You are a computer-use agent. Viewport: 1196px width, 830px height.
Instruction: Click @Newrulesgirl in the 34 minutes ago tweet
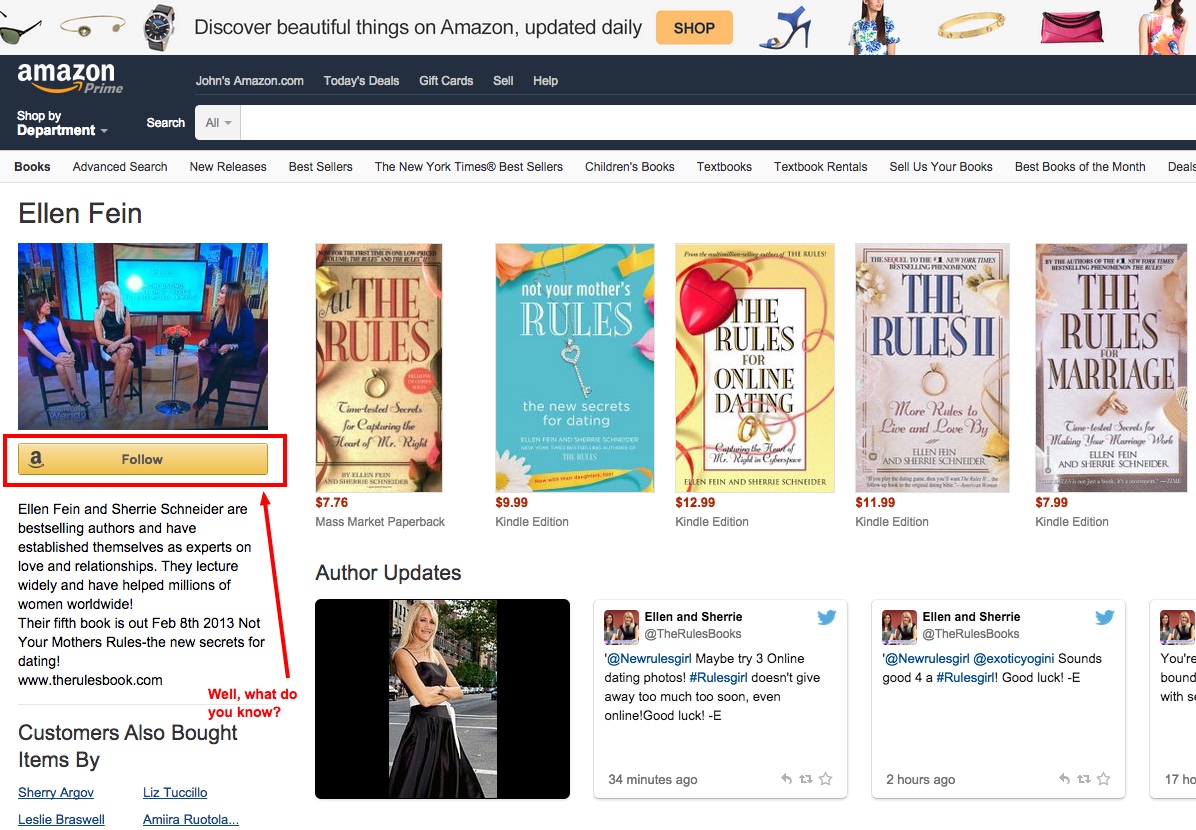649,658
